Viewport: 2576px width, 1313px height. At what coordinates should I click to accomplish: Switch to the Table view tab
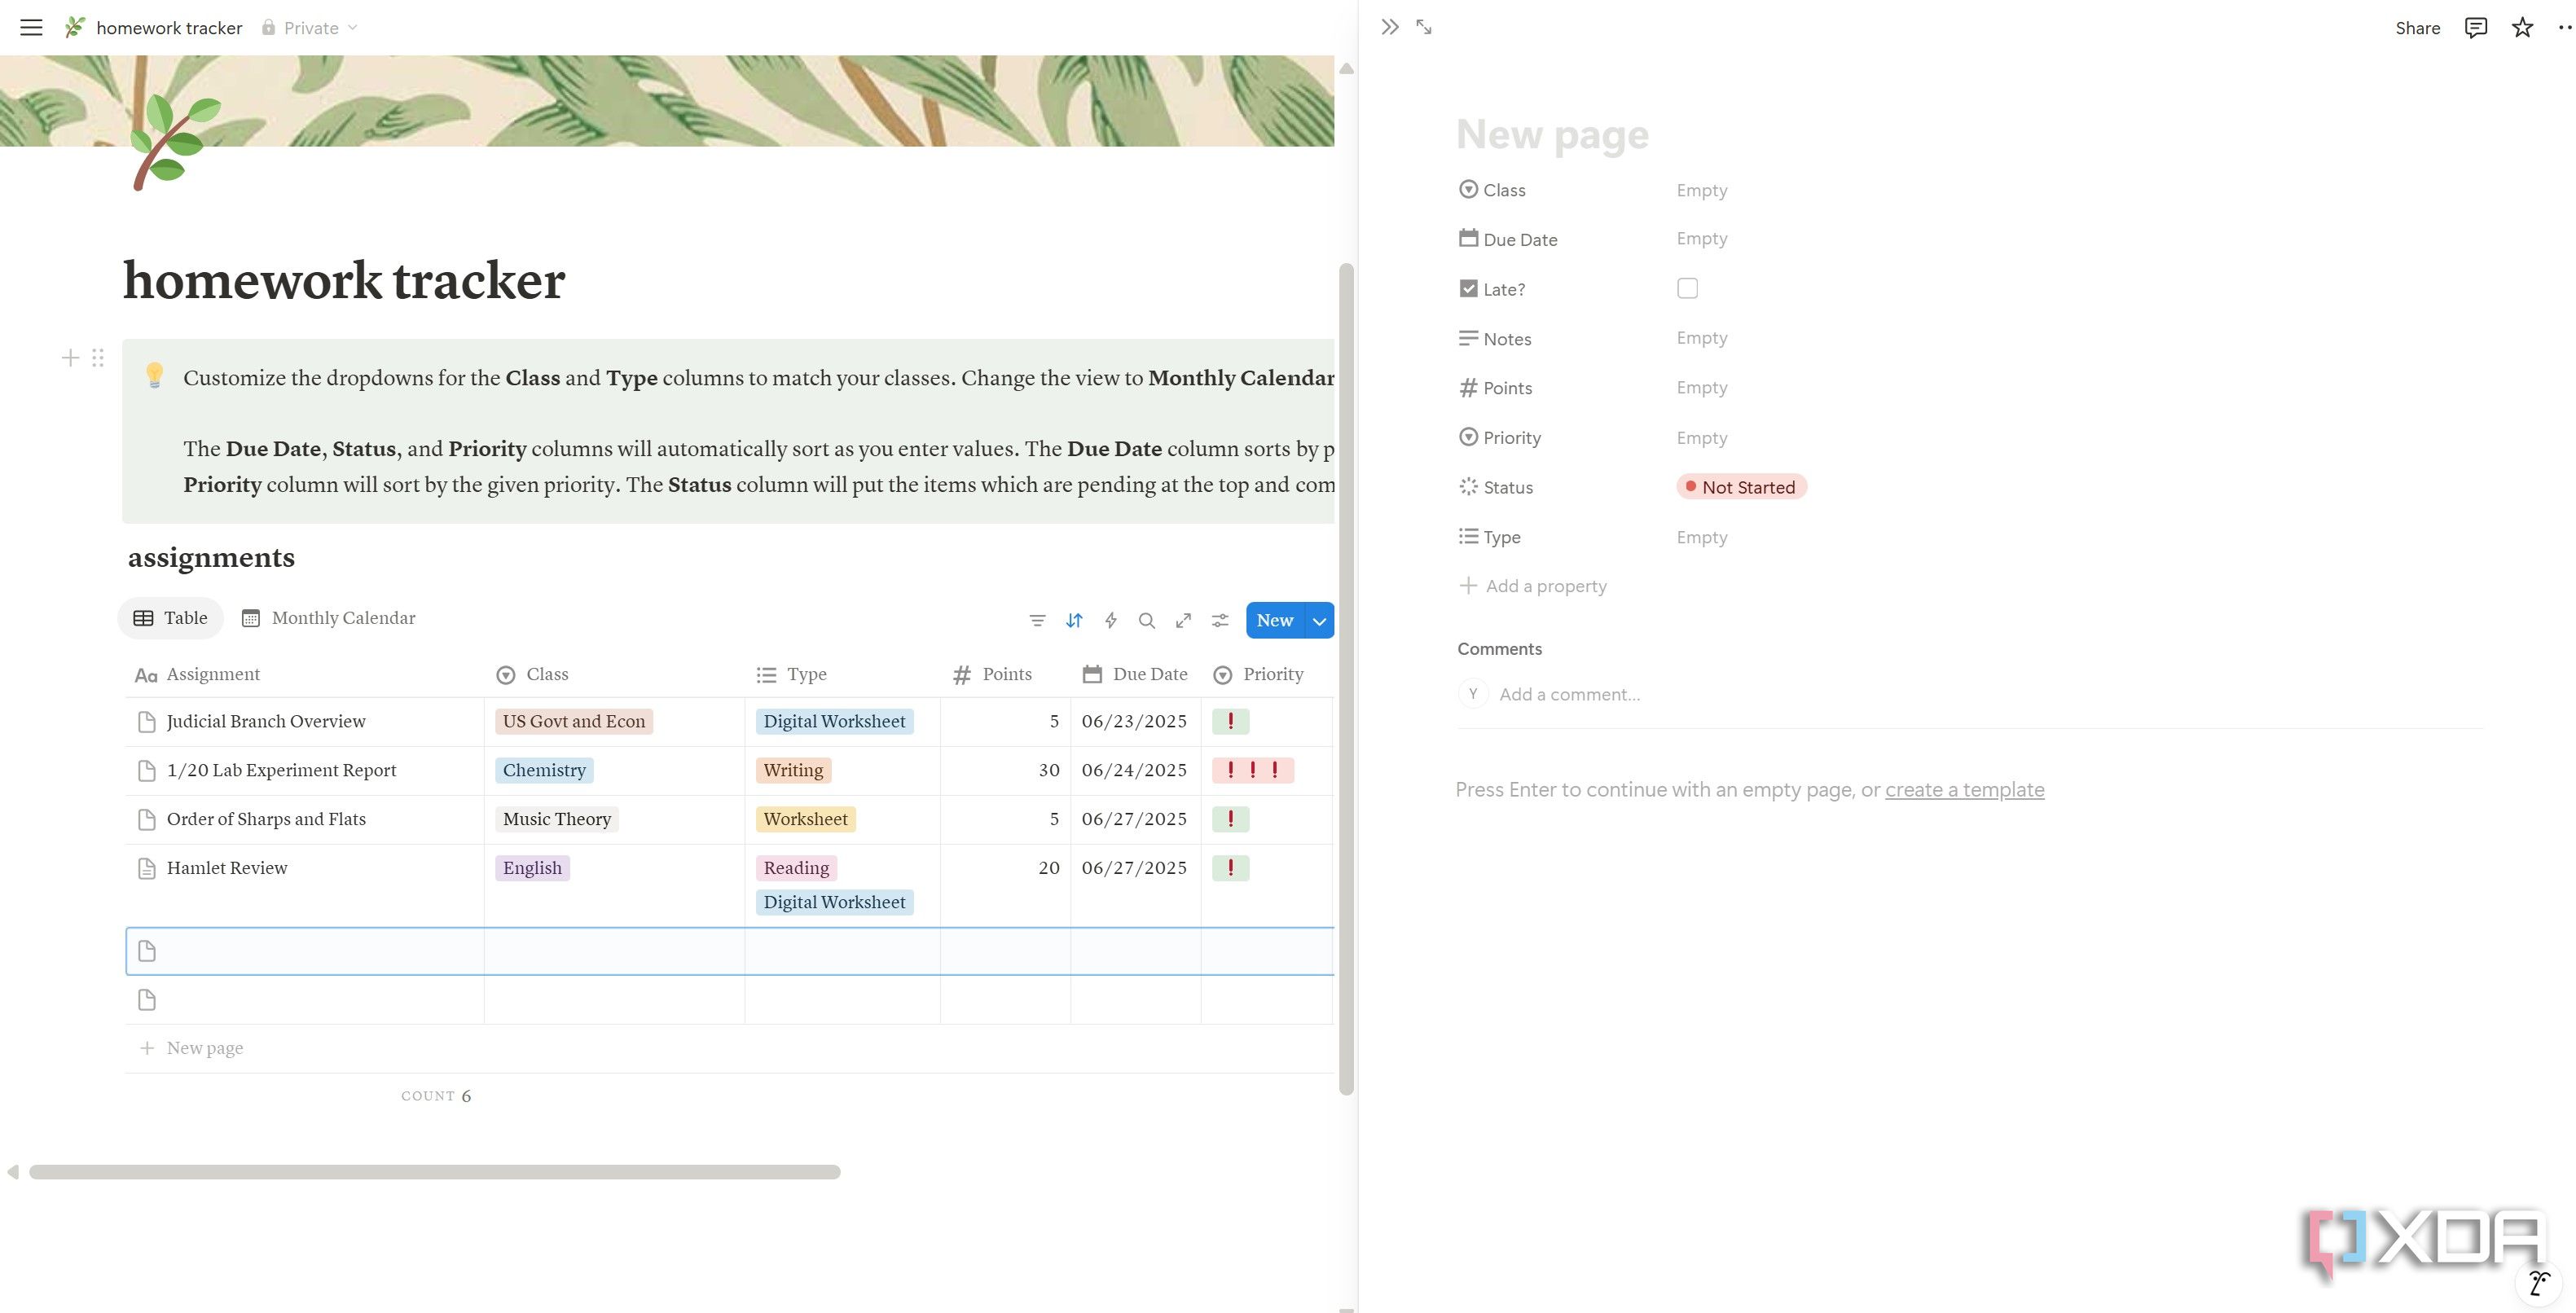[x=170, y=618]
